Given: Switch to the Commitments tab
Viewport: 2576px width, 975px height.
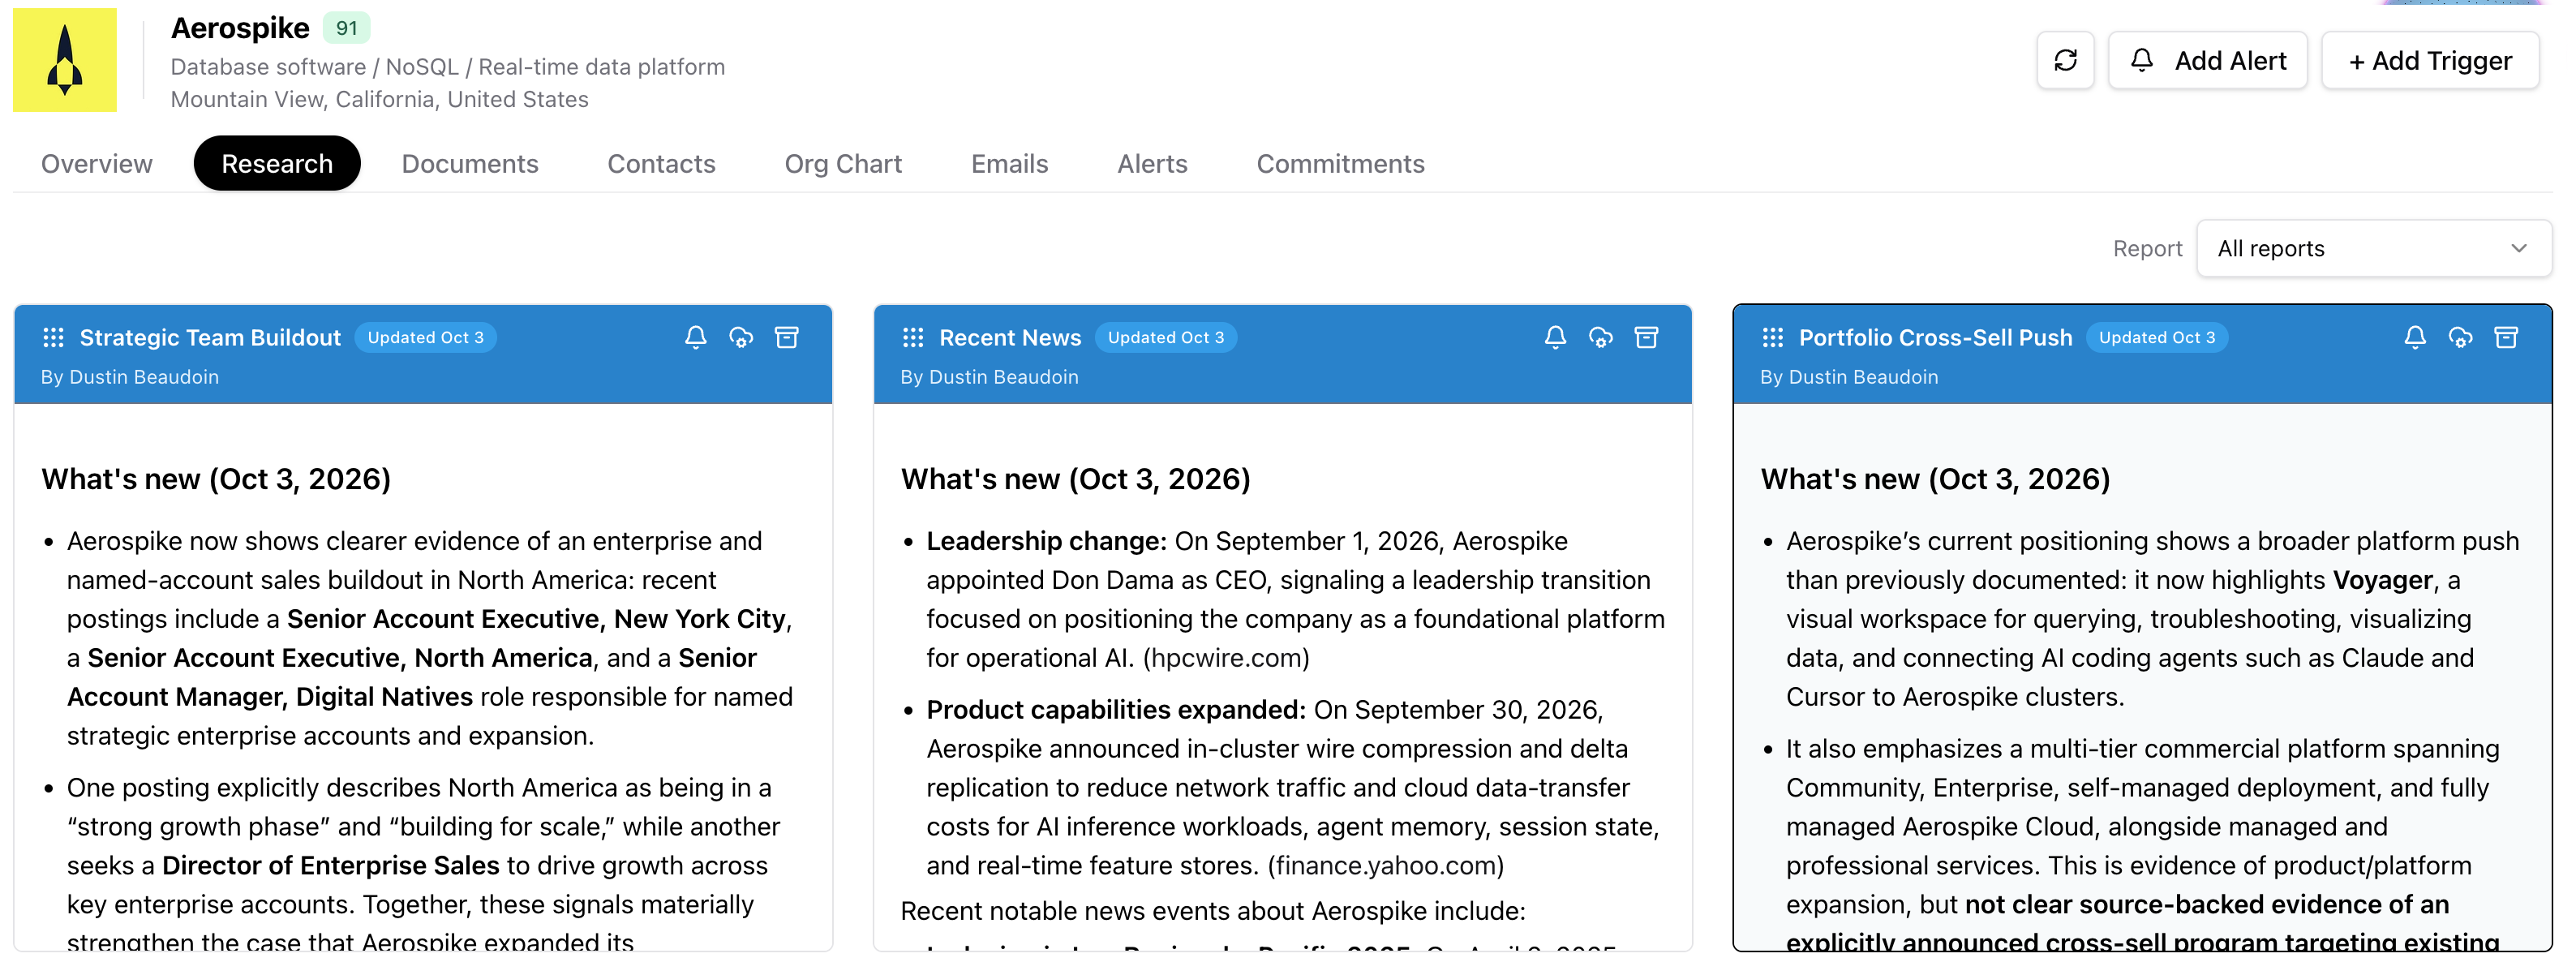Looking at the screenshot, I should pyautogui.click(x=1341, y=163).
